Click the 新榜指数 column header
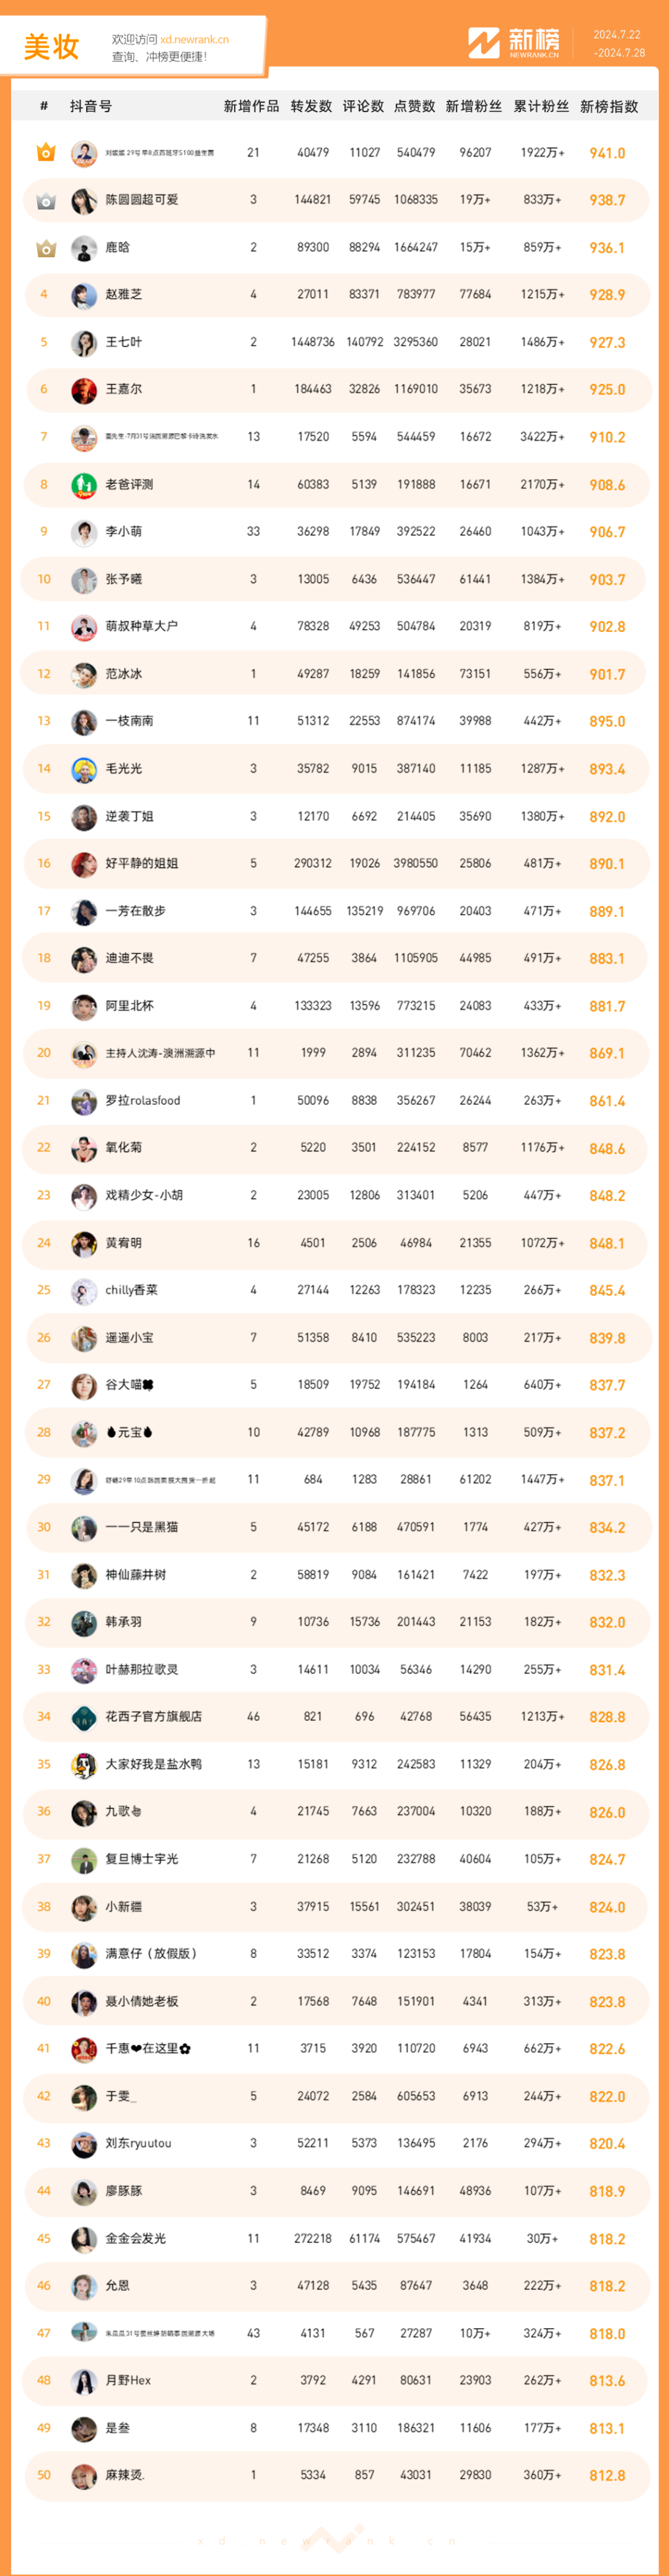The width and height of the screenshot is (669, 2576). coord(608,106)
